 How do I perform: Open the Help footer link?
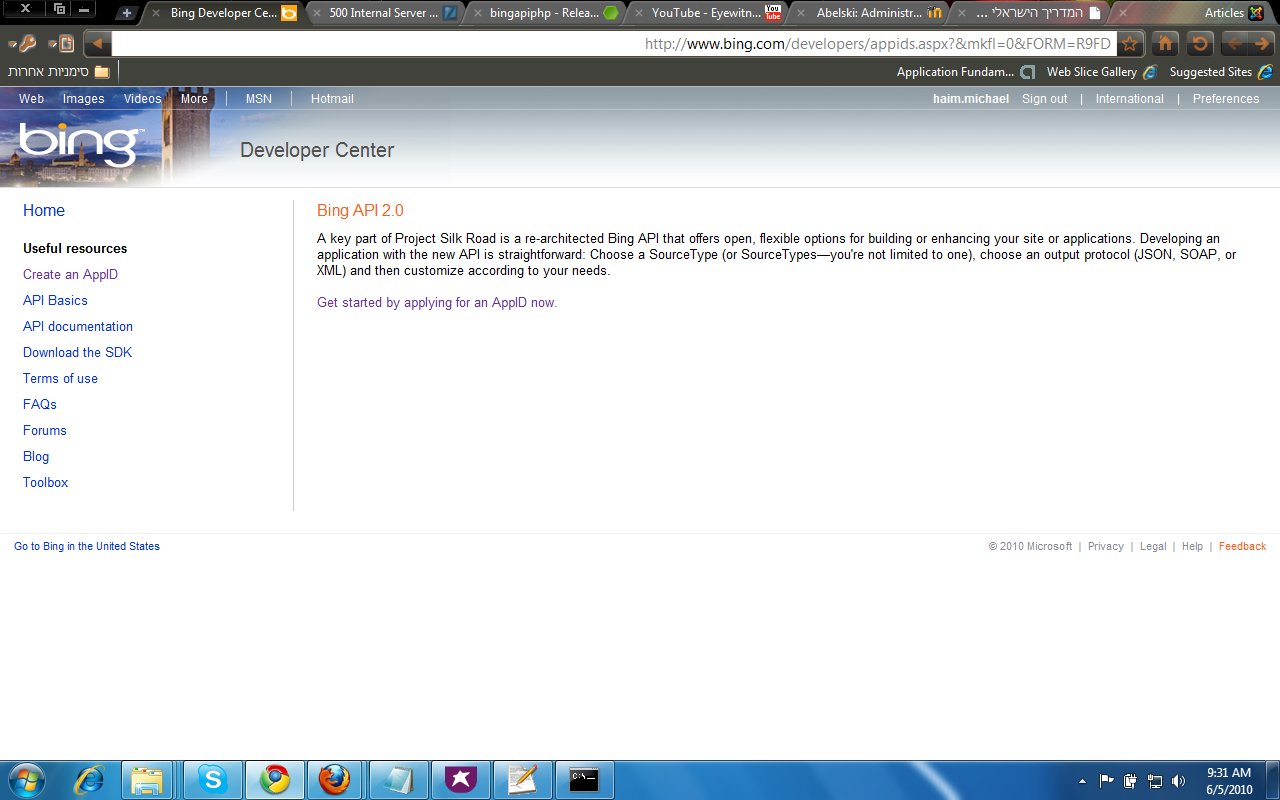[x=1192, y=546]
